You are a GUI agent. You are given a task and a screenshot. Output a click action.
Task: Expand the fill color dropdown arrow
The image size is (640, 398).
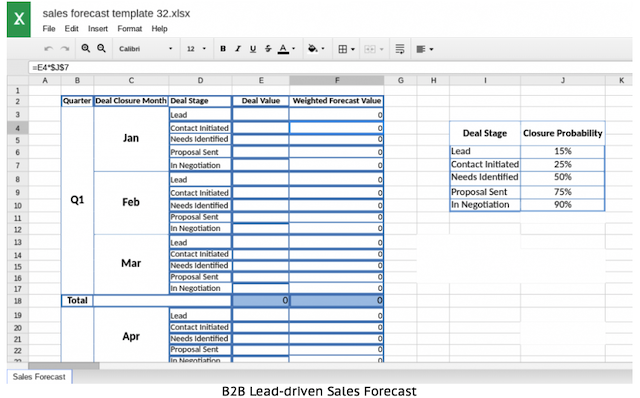click(323, 49)
